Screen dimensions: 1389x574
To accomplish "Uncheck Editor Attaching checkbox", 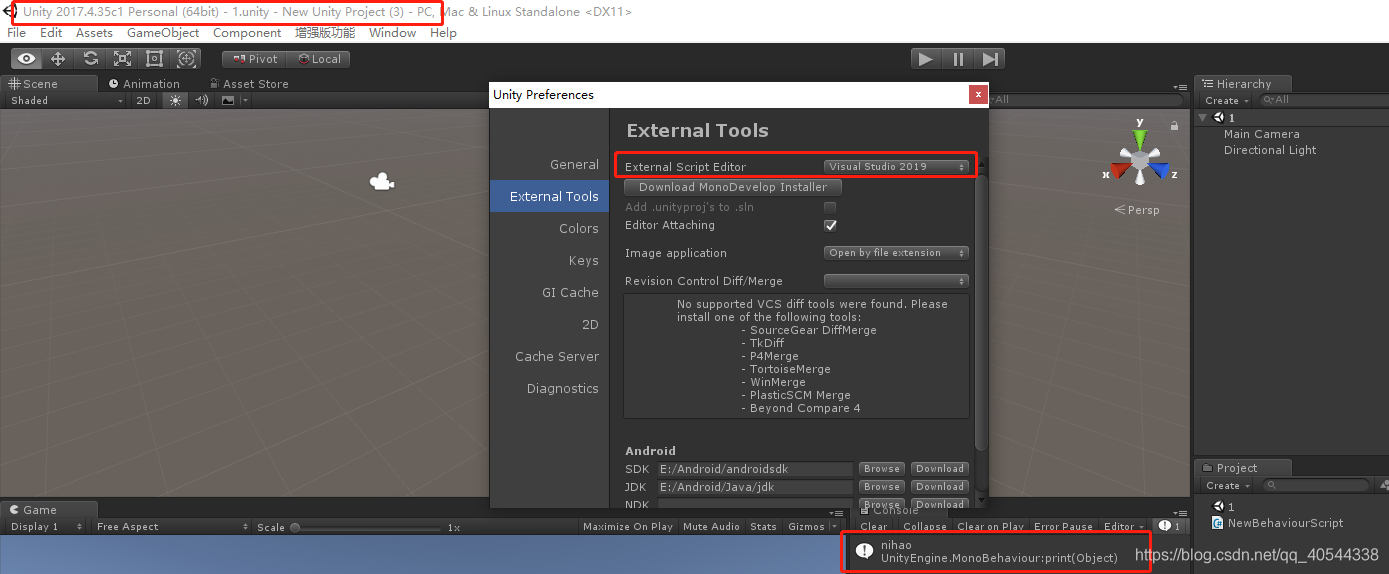I will pyautogui.click(x=830, y=225).
